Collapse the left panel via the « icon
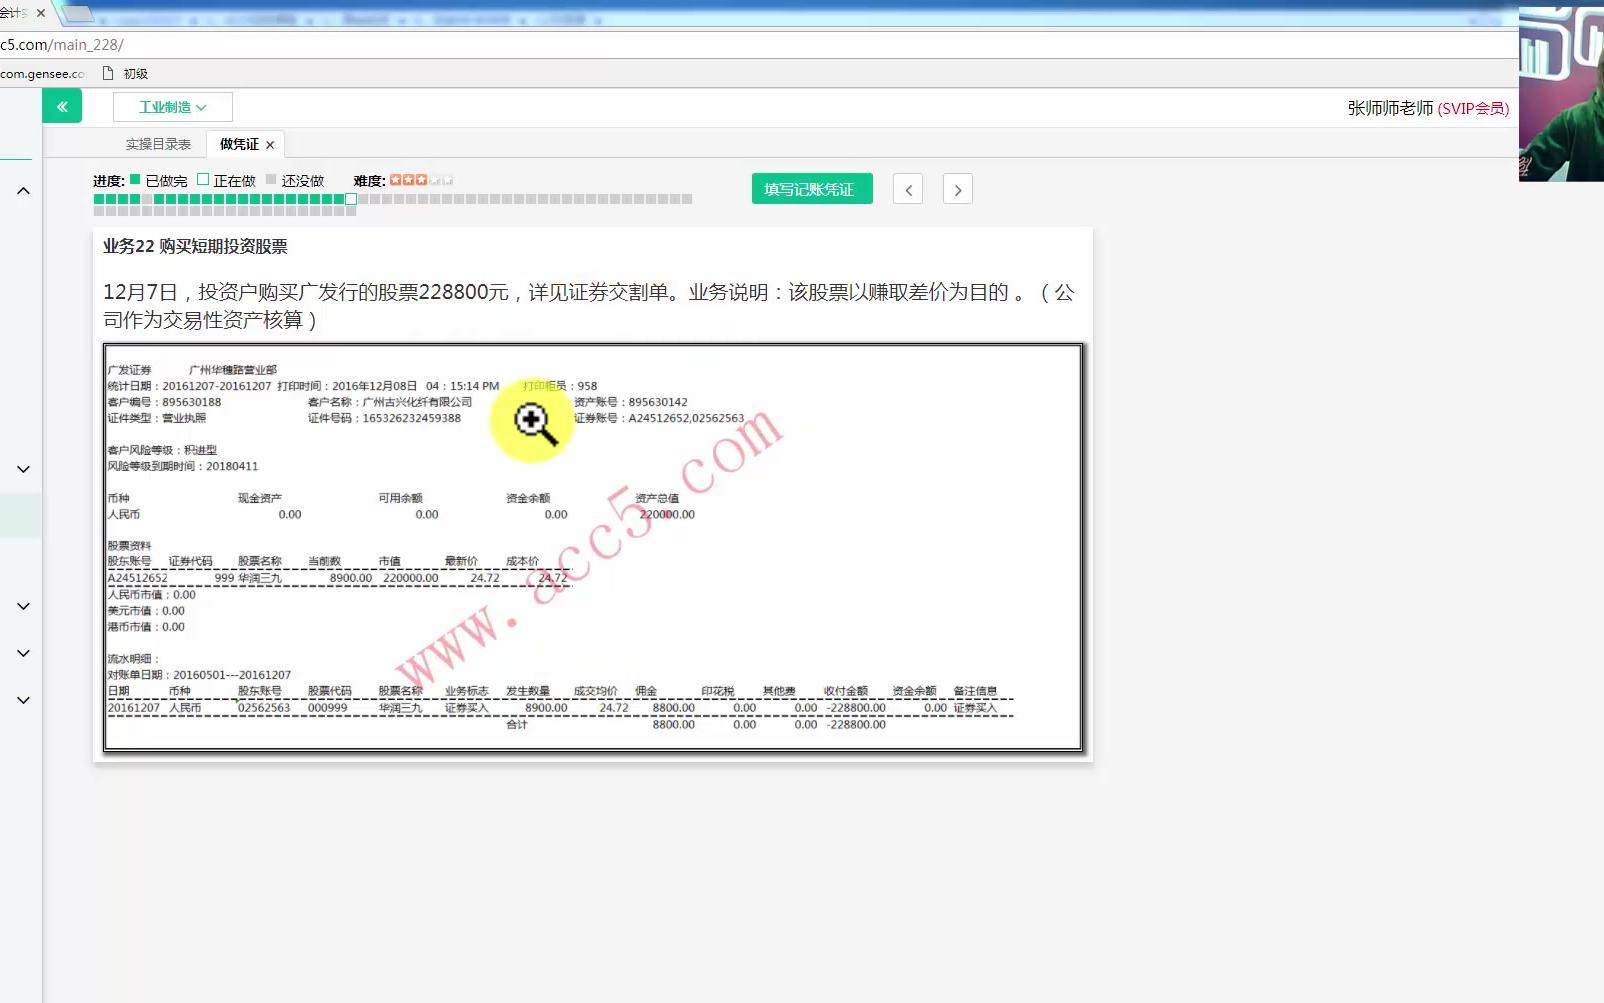Image resolution: width=1604 pixels, height=1003 pixels. [62, 106]
